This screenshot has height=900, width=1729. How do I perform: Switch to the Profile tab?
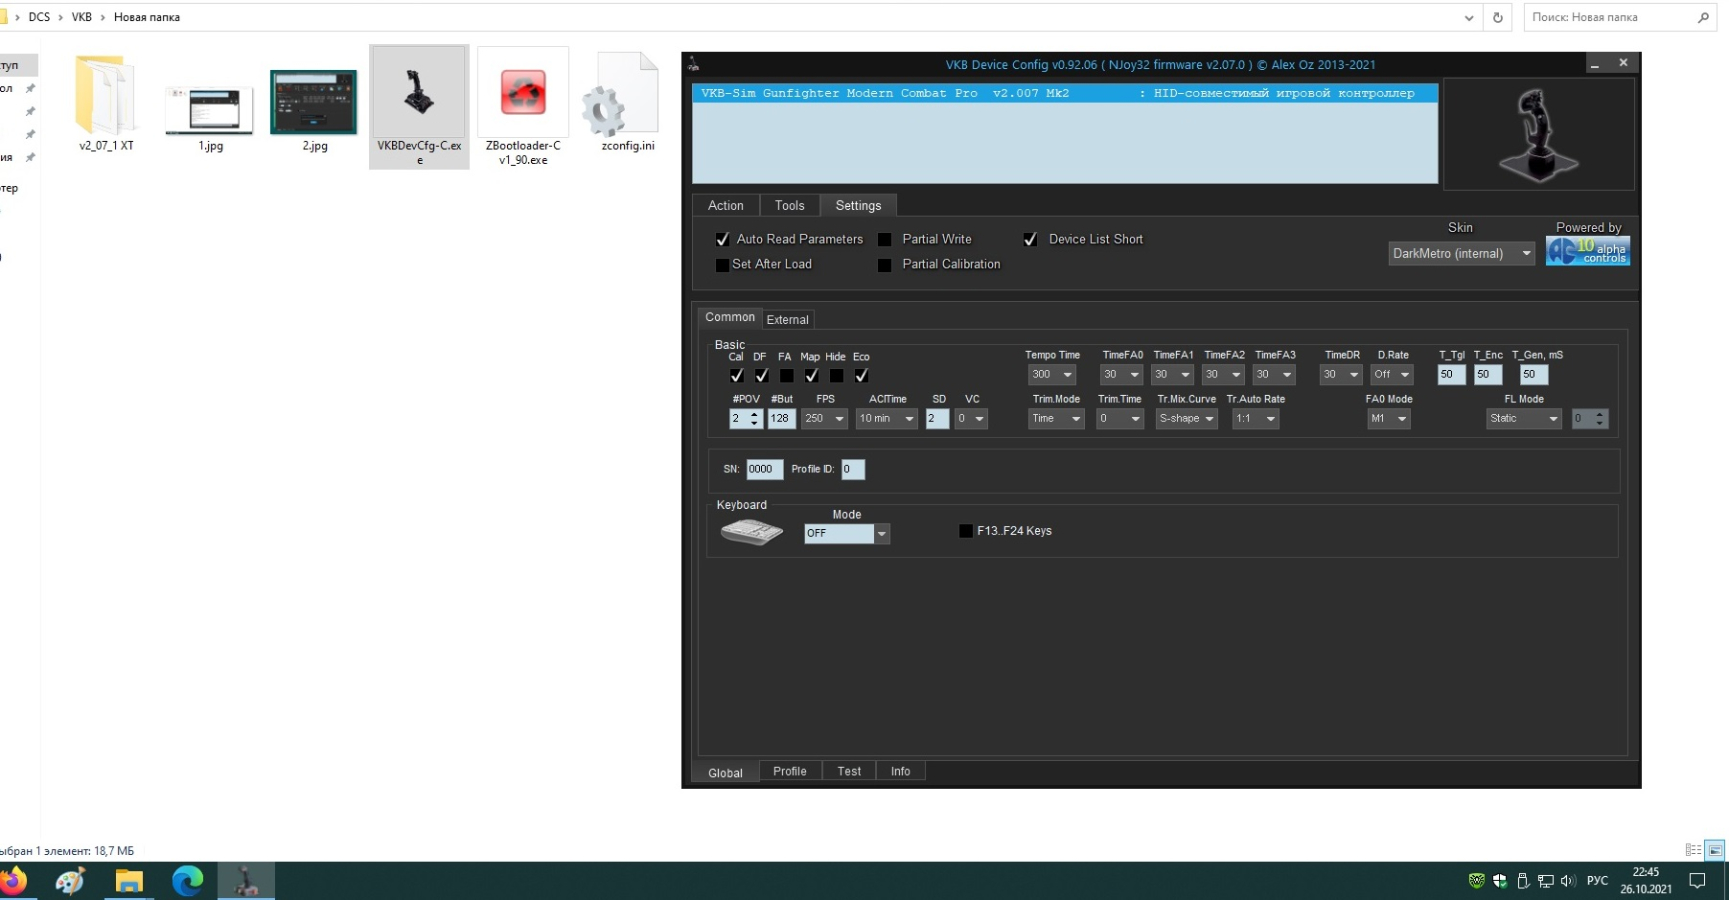pos(790,772)
